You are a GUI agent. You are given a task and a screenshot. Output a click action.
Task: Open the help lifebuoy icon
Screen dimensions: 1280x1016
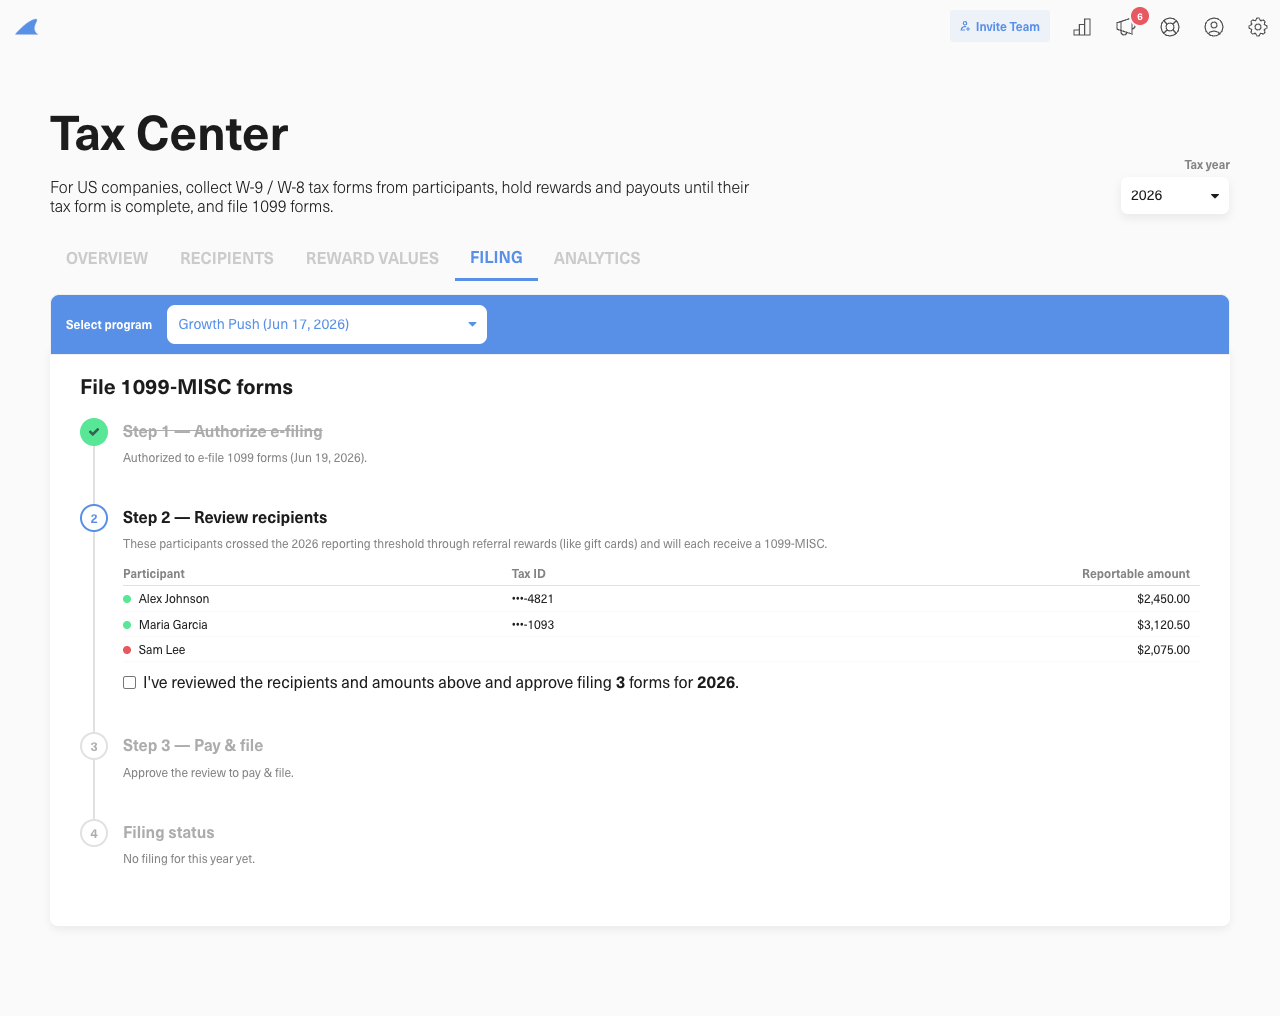click(x=1170, y=27)
